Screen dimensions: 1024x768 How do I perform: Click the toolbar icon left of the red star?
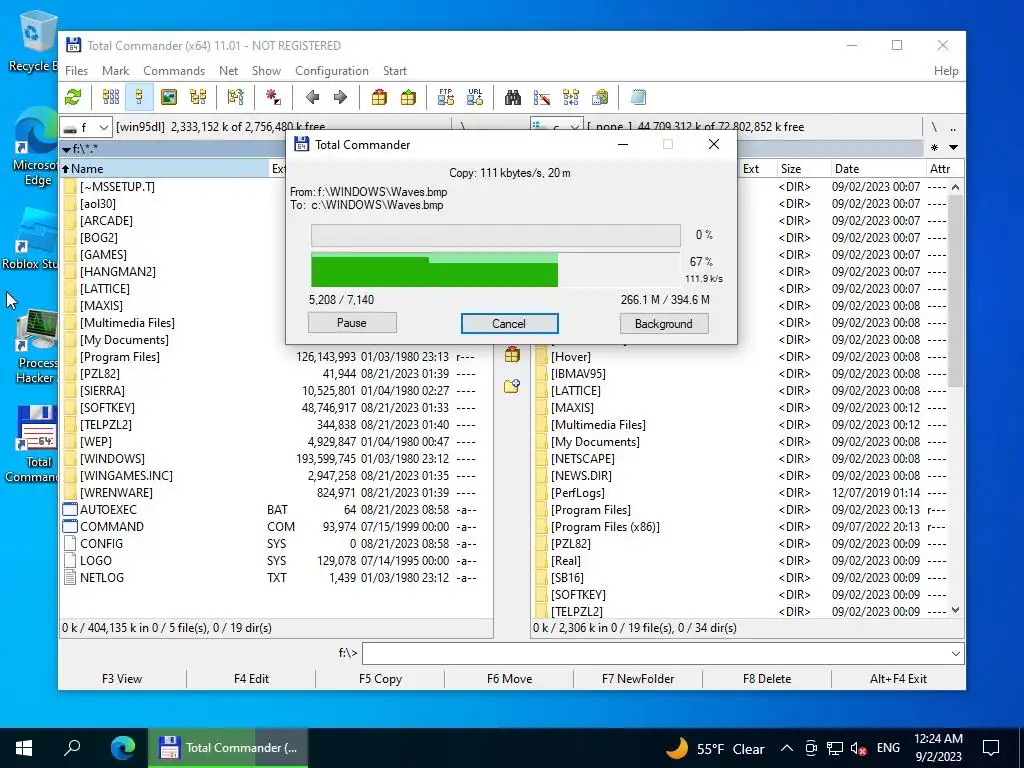235,97
